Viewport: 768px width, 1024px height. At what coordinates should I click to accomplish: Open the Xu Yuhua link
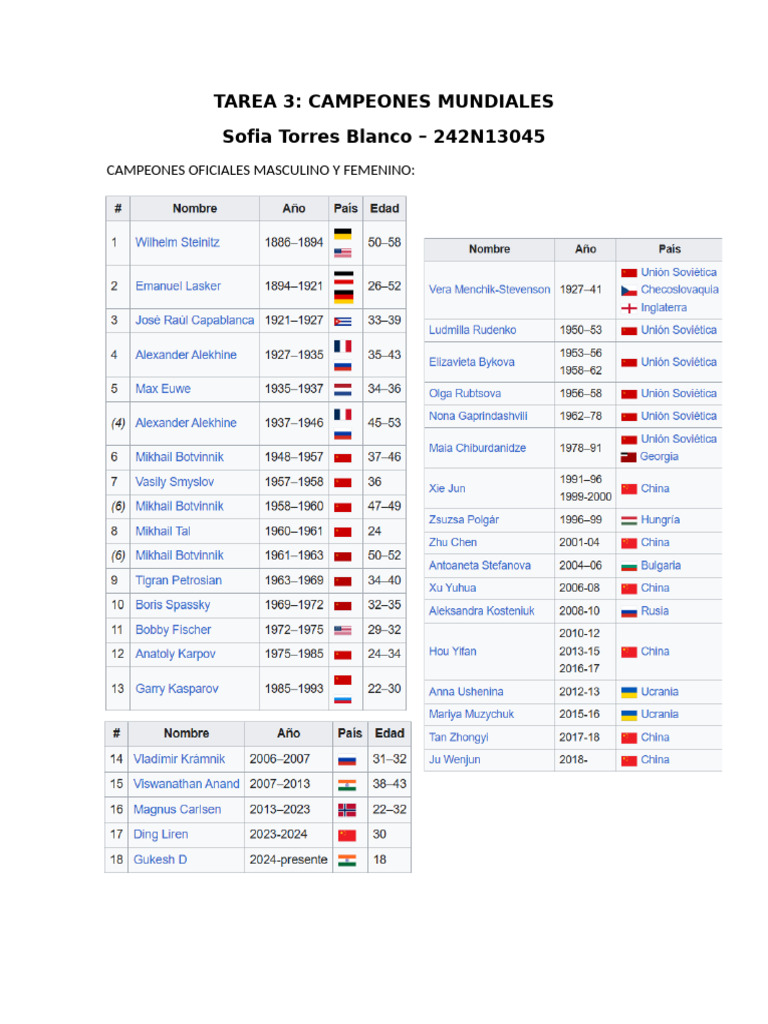click(x=452, y=588)
